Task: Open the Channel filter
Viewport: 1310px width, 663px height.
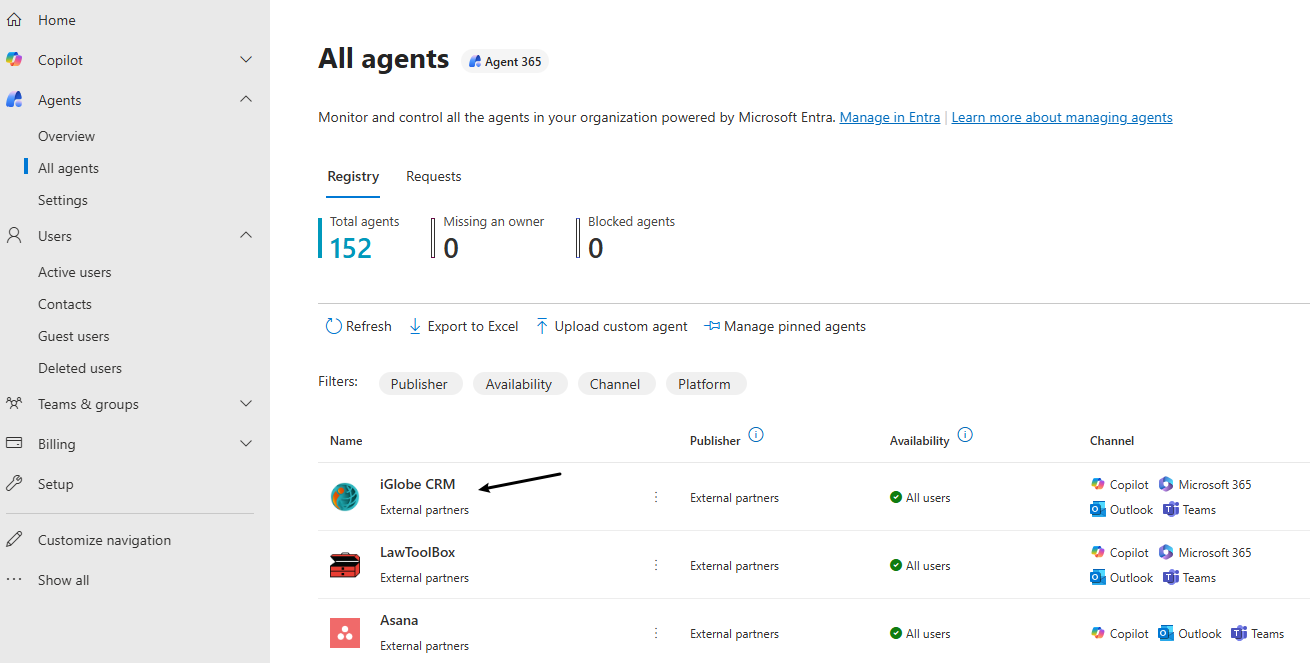Action: (615, 384)
